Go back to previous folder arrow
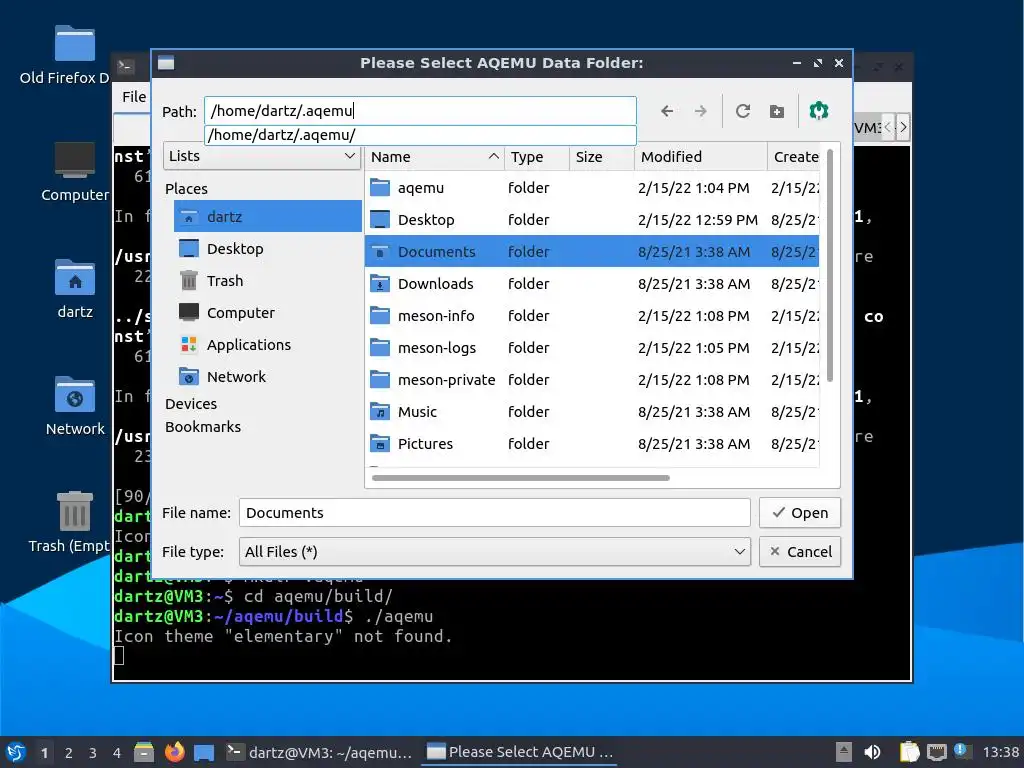Screen dimensions: 1024x768 coord(666,111)
